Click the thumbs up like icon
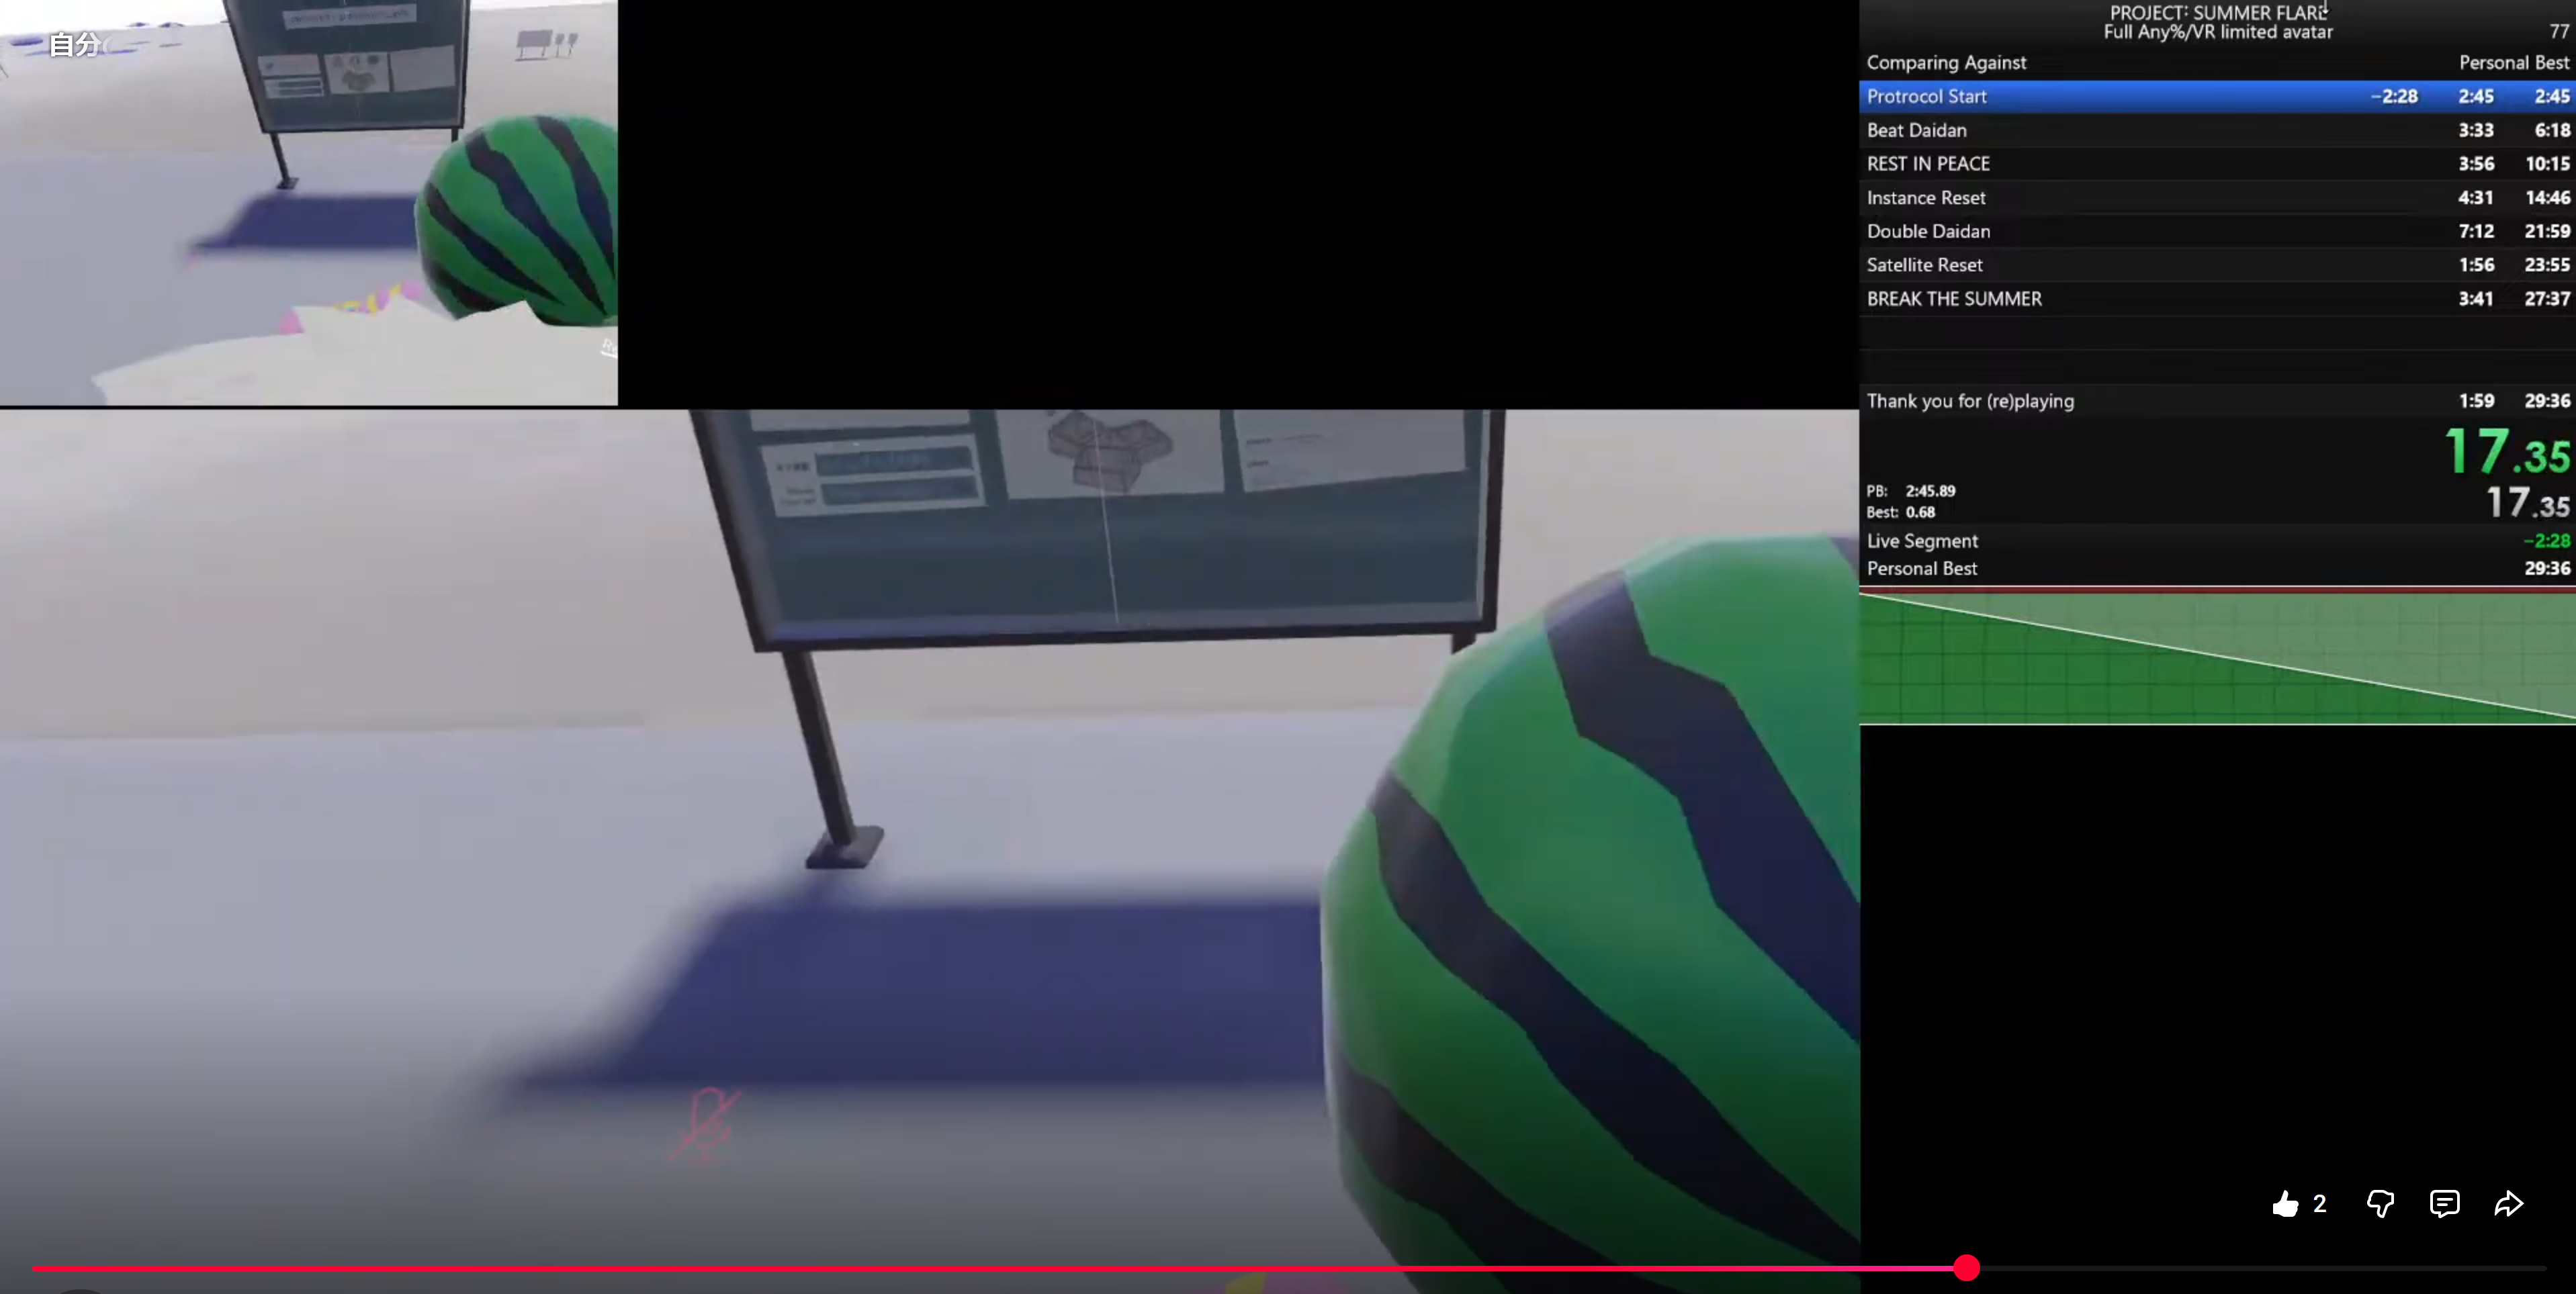2576x1294 pixels. pyautogui.click(x=2284, y=1204)
